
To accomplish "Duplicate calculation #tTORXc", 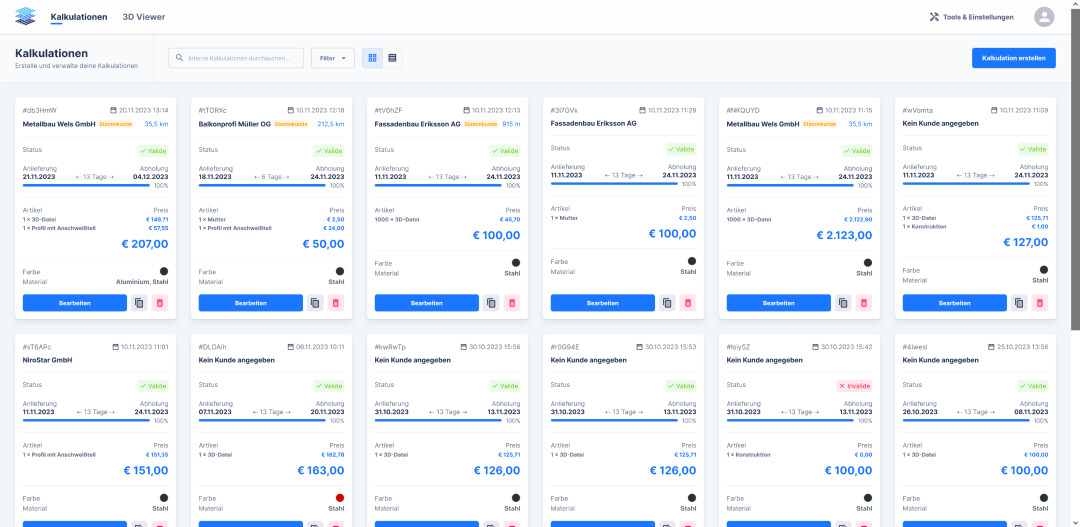I will point(315,303).
